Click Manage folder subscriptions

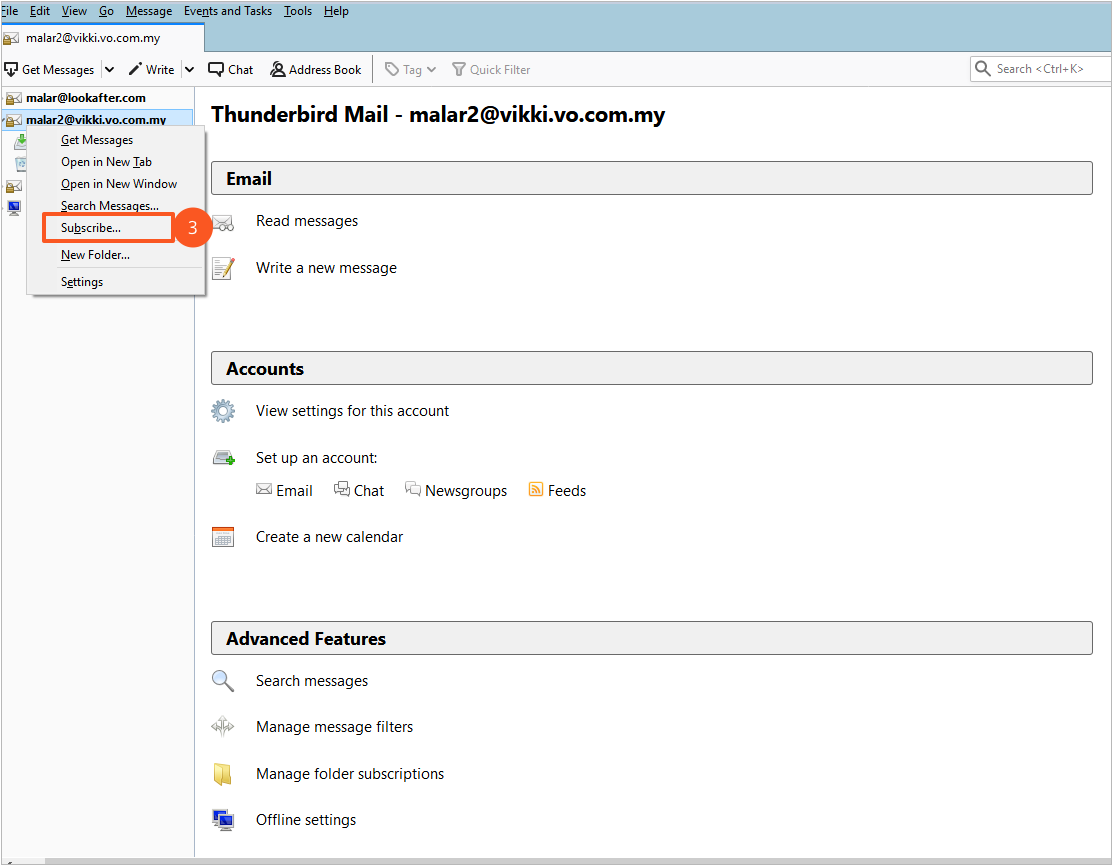350,774
